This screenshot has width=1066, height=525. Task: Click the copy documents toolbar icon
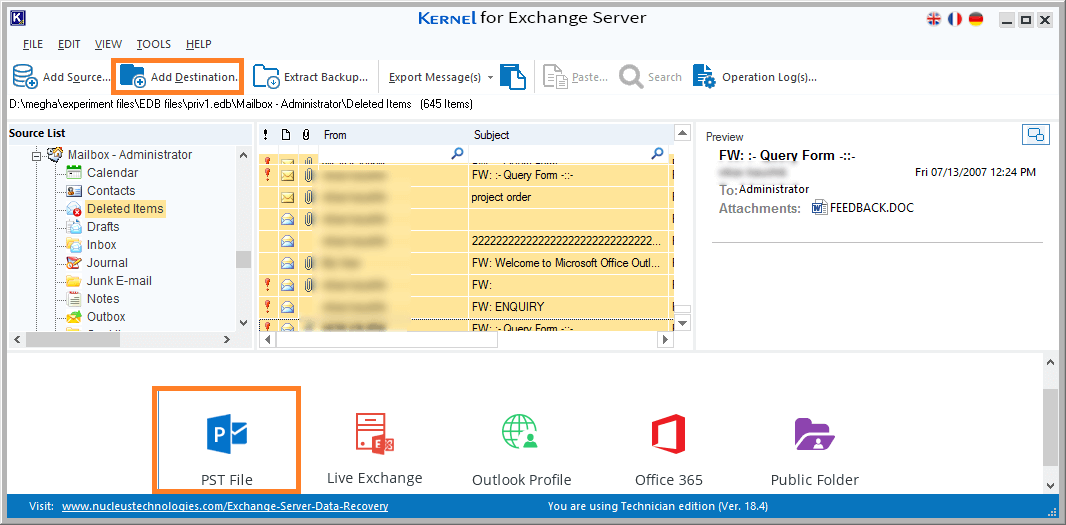pyautogui.click(x=513, y=77)
